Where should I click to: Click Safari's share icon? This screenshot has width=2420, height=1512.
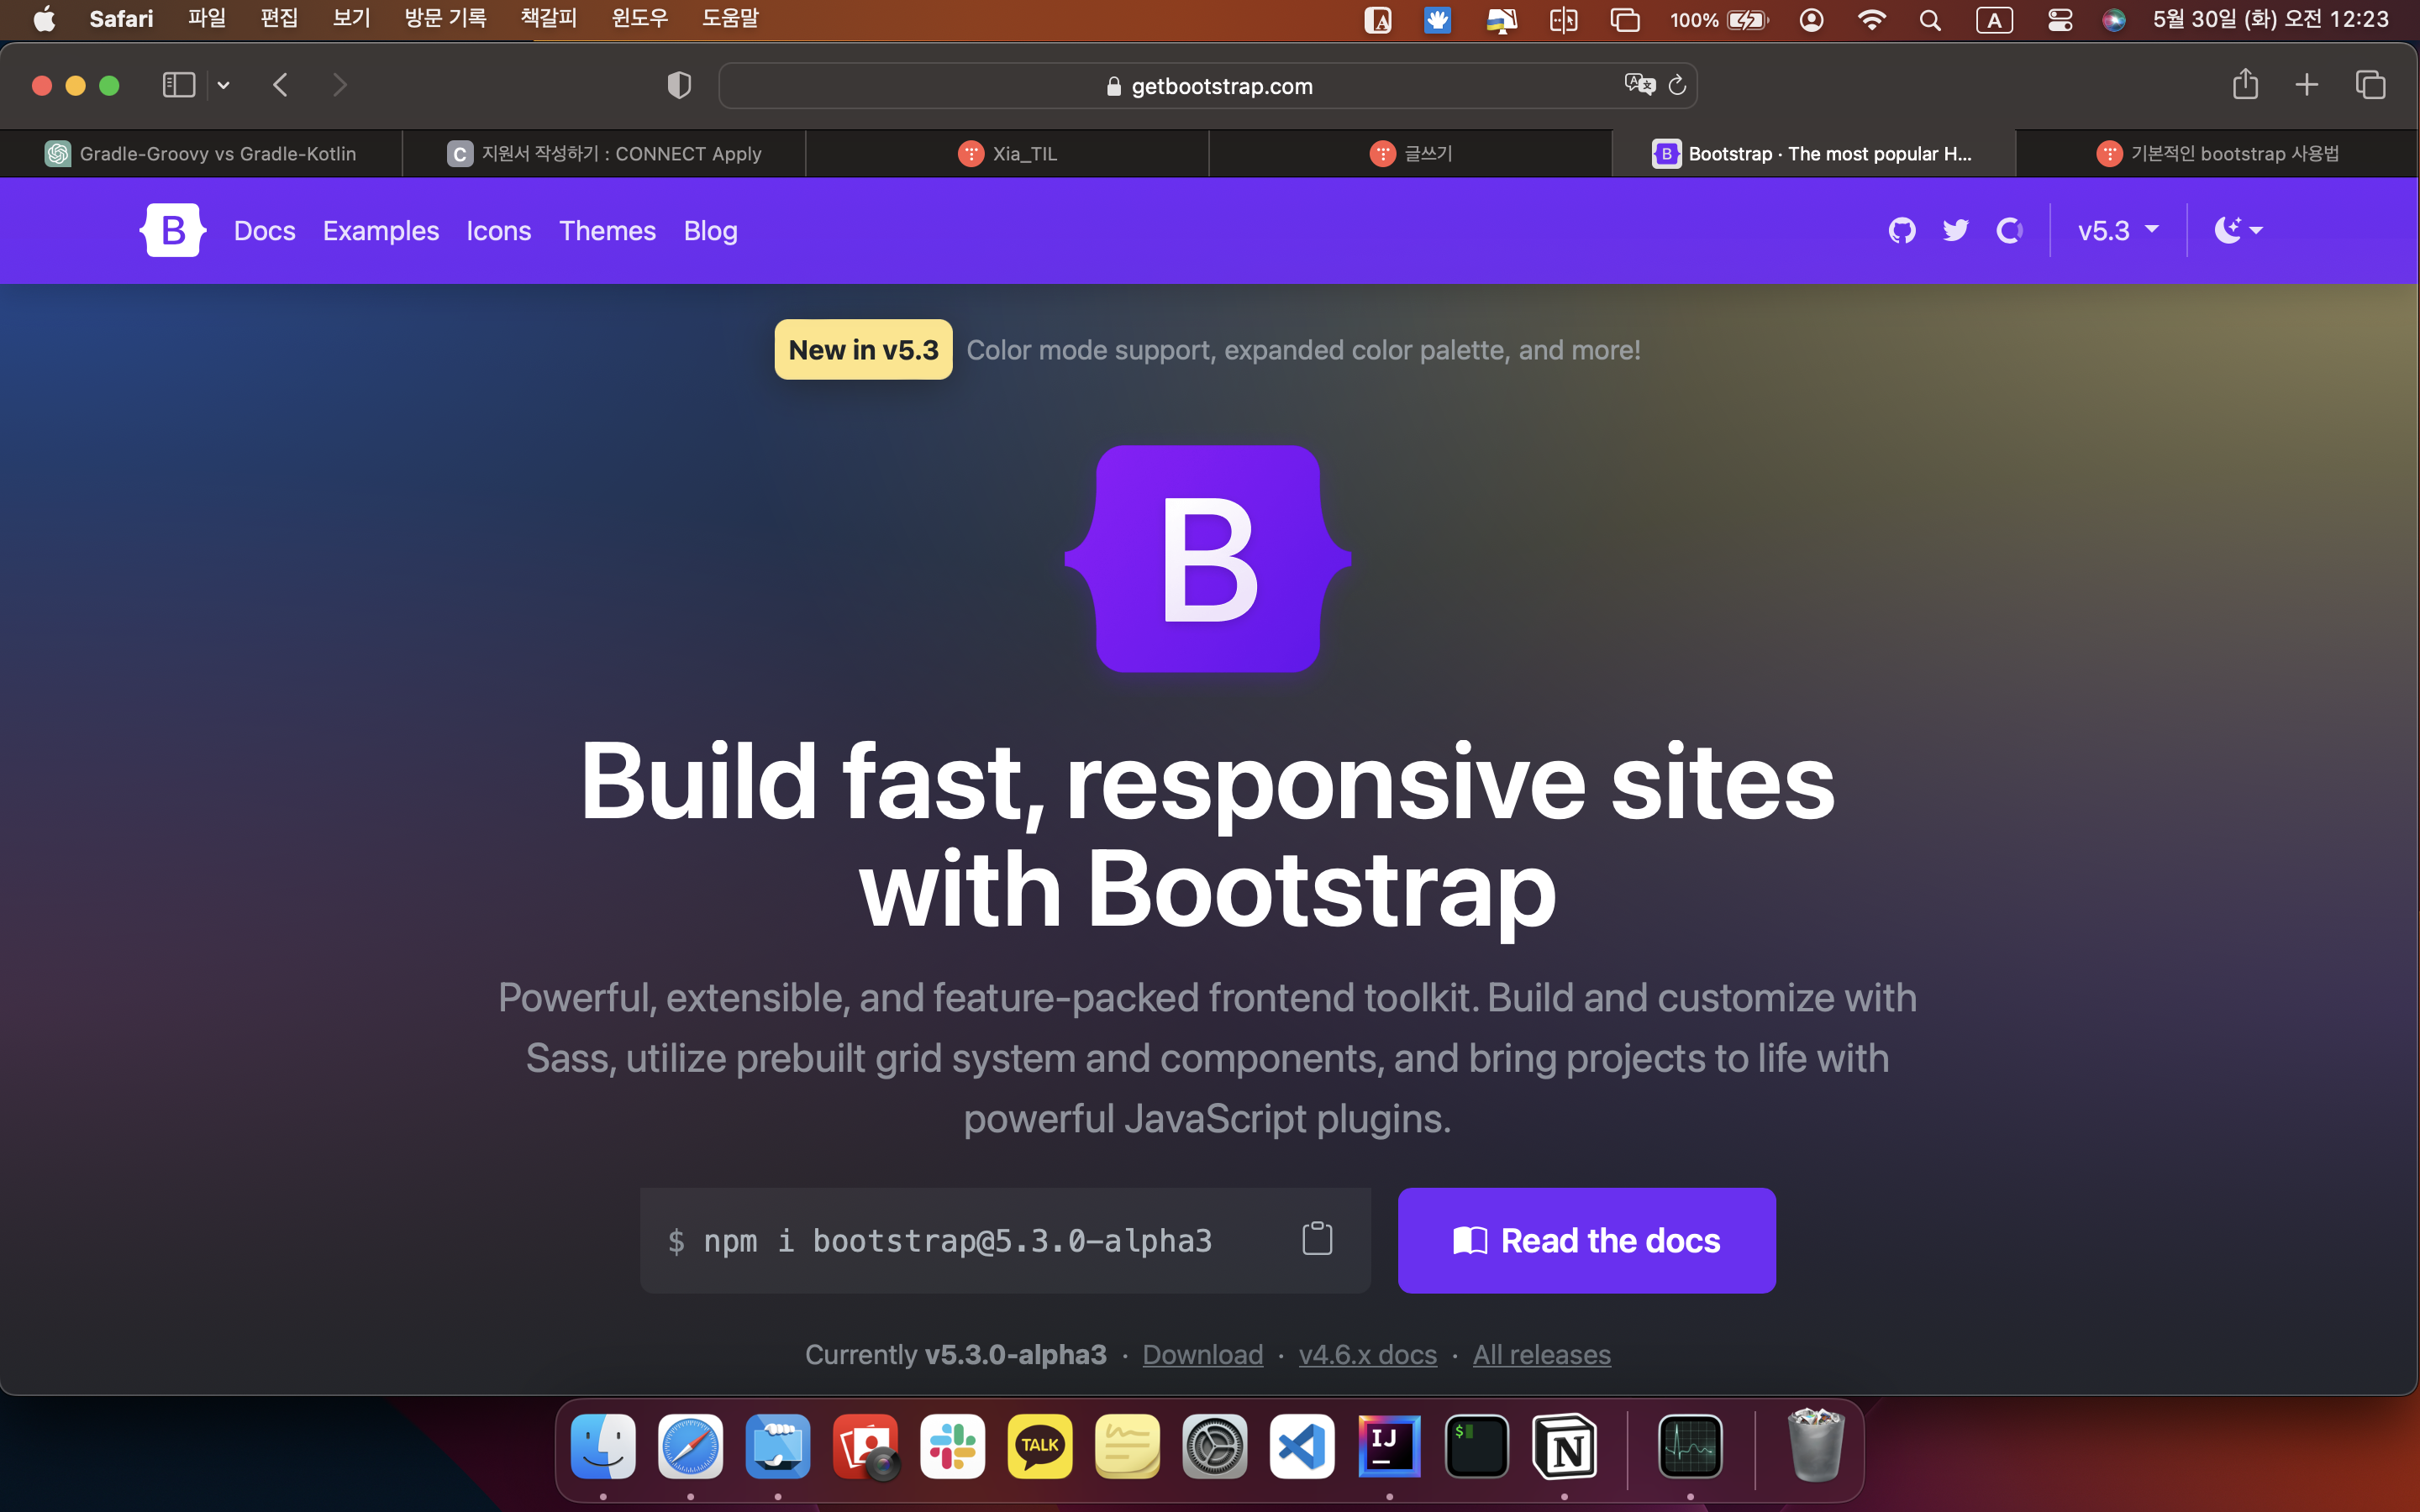2245,83
